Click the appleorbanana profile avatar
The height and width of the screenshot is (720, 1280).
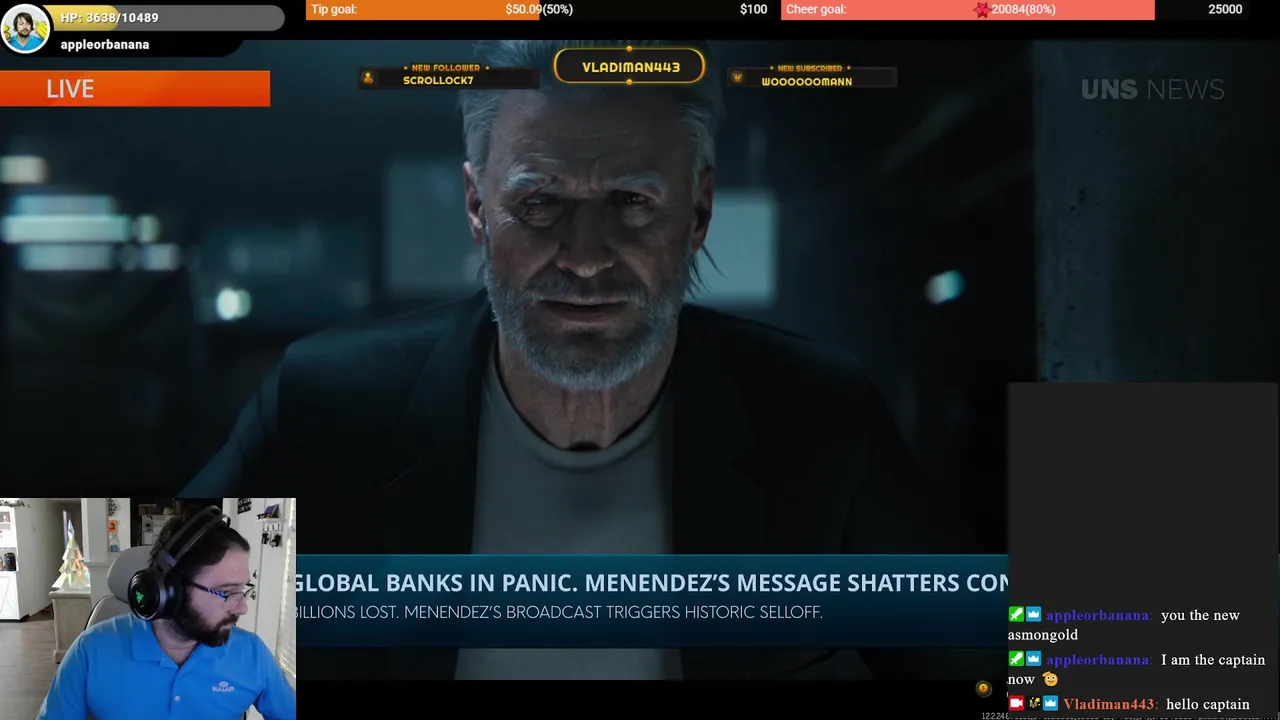(x=25, y=29)
